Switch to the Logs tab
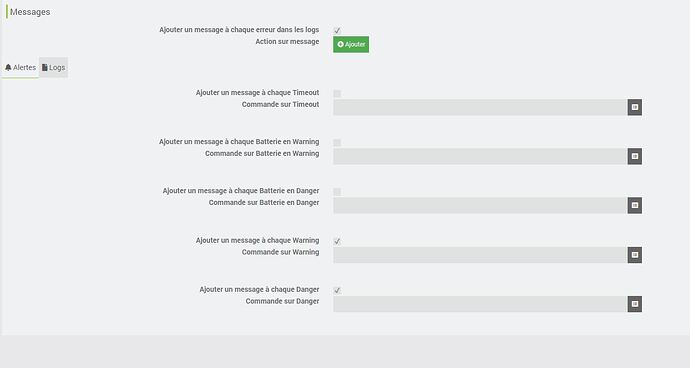Image resolution: width=690 pixels, height=368 pixels. [x=53, y=67]
